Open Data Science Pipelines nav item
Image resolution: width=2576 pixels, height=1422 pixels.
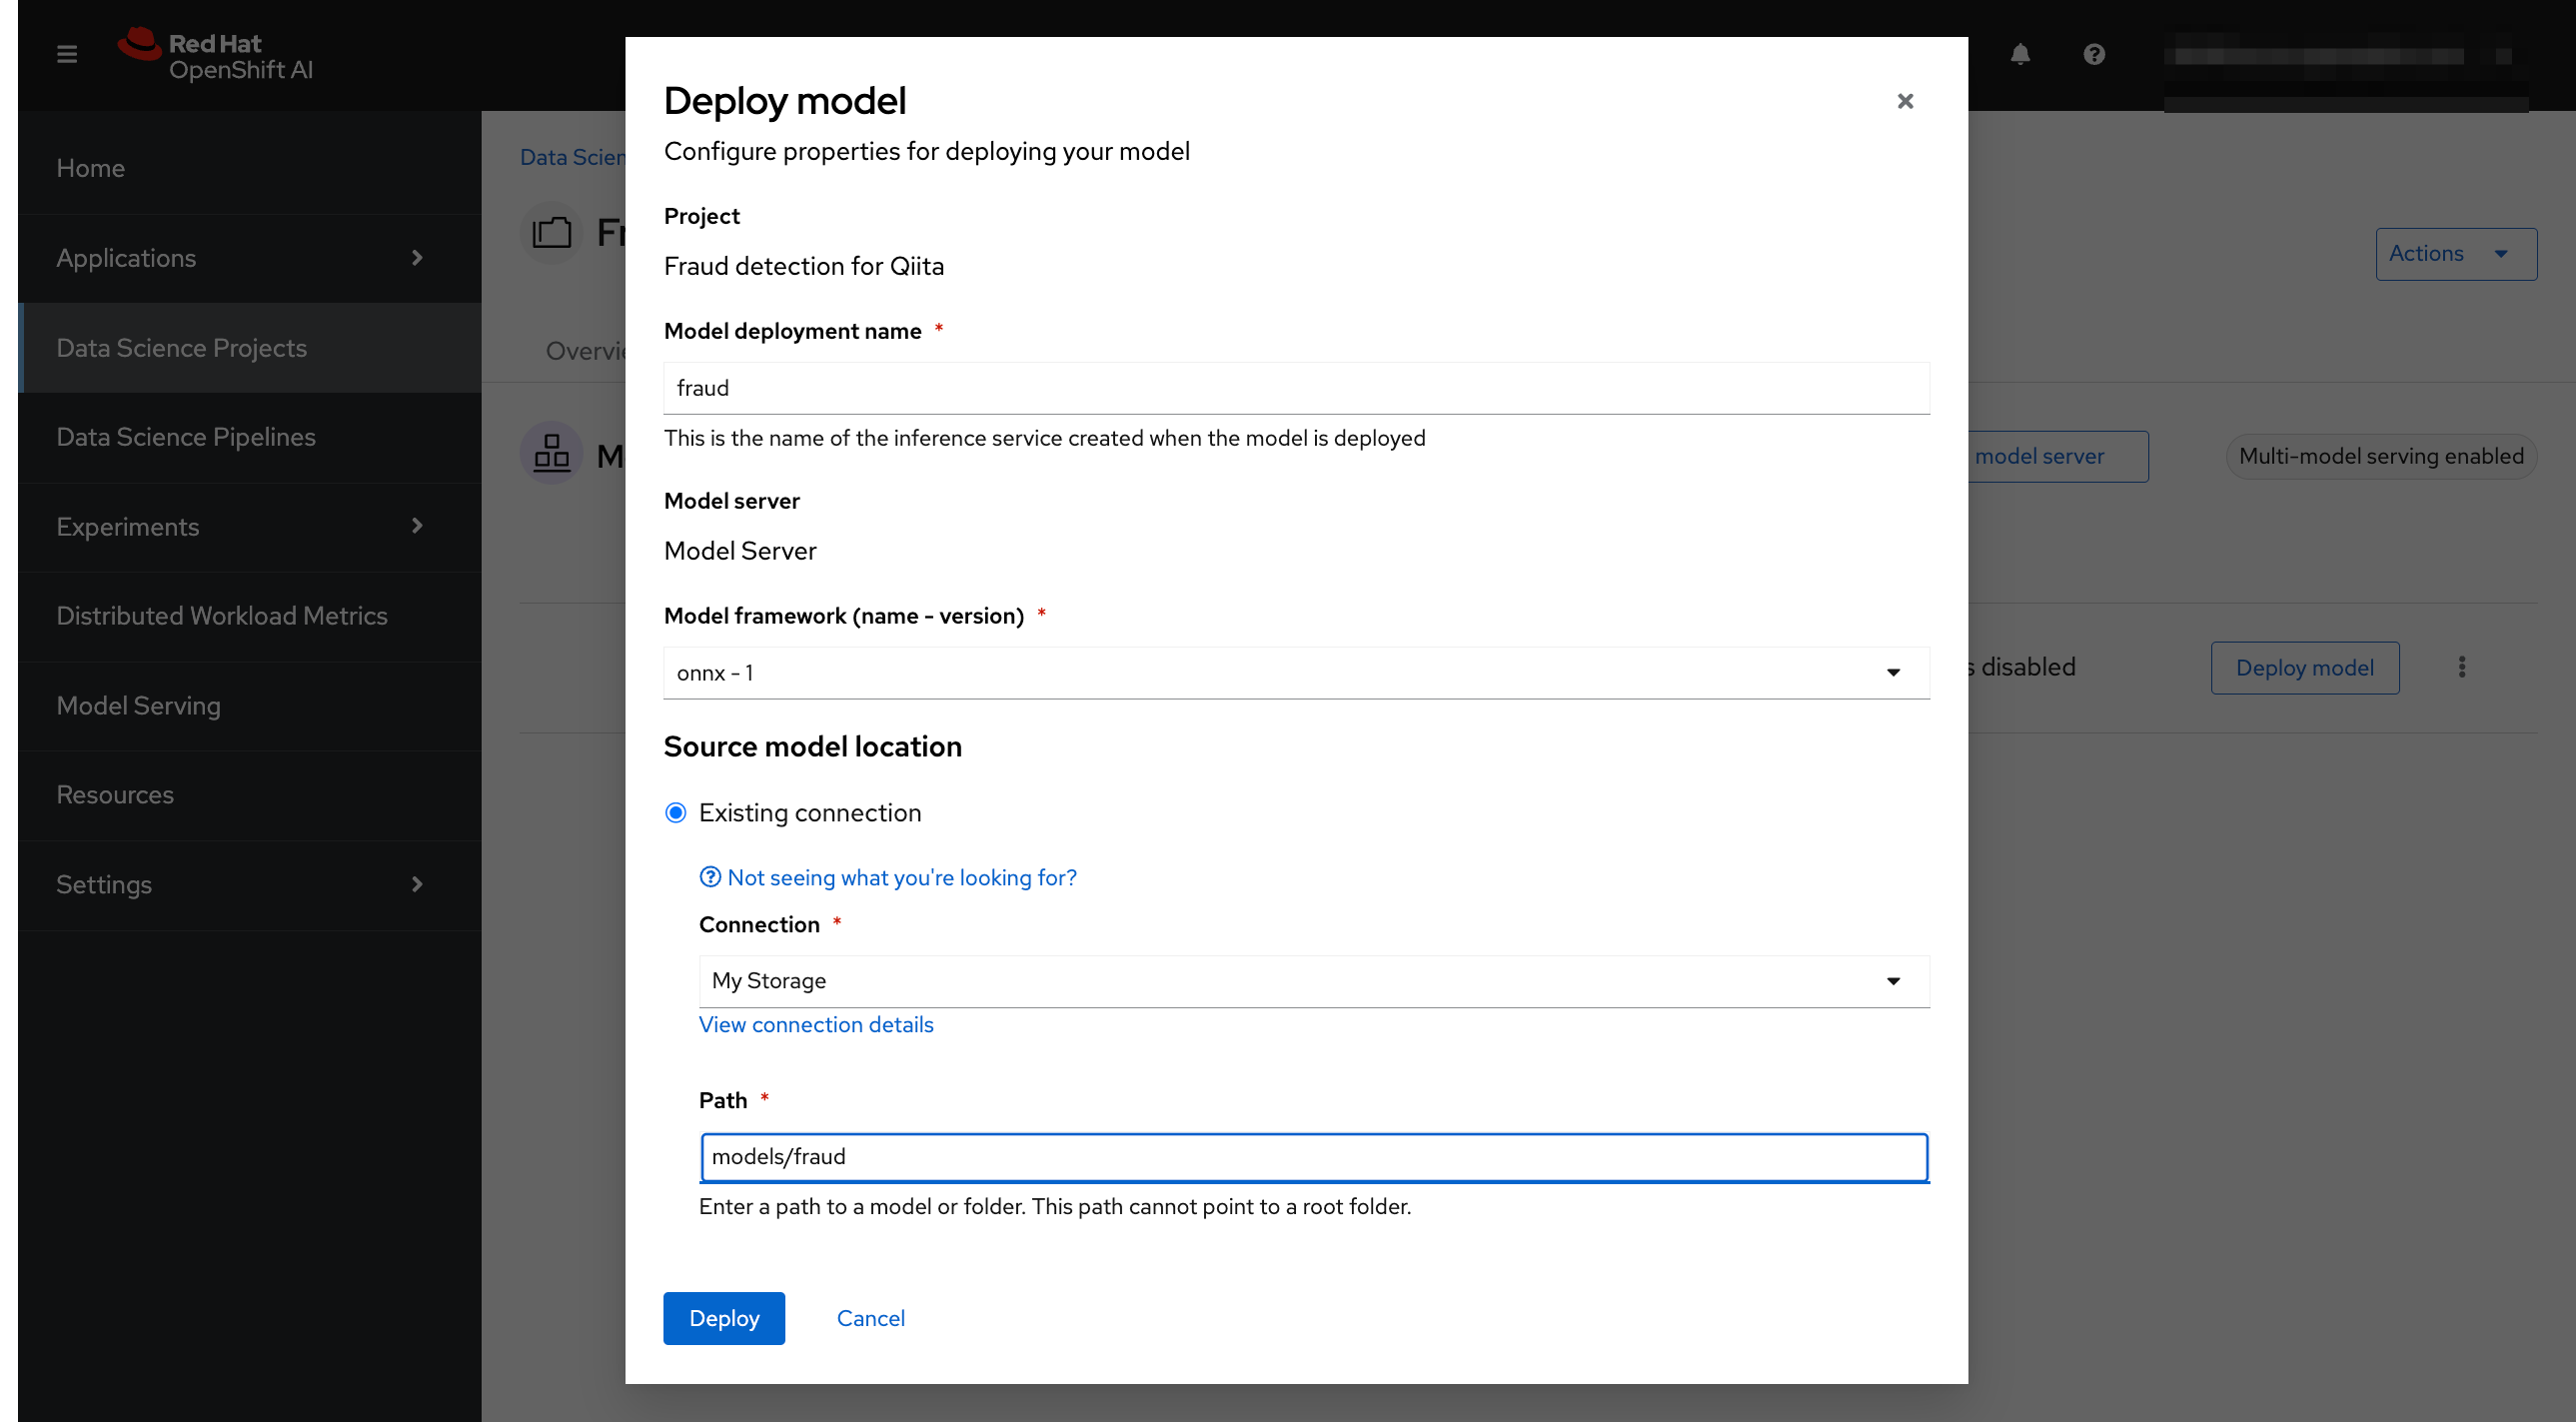186,437
